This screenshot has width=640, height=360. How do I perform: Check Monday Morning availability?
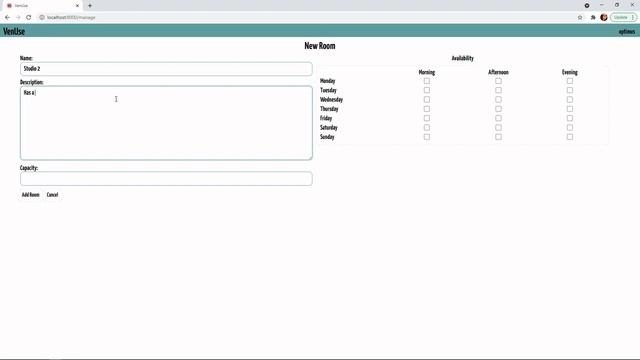[427, 81]
